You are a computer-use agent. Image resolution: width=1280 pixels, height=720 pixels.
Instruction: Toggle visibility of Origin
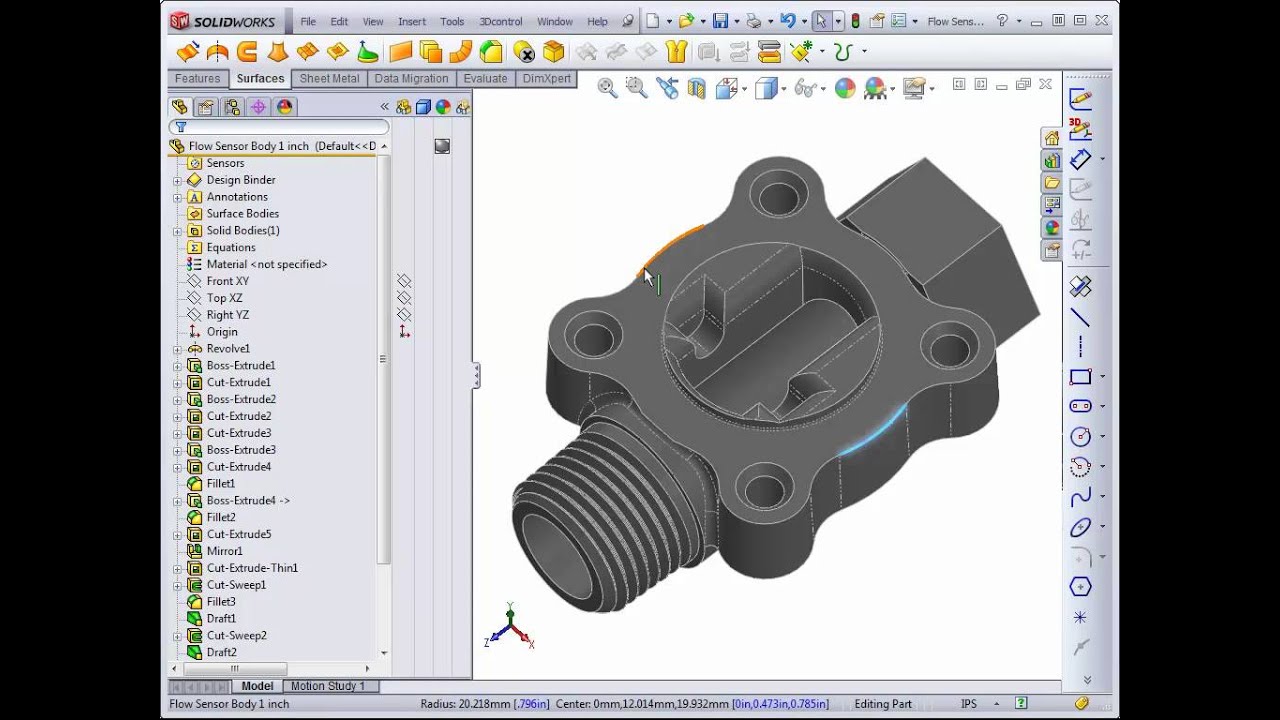coord(404,332)
